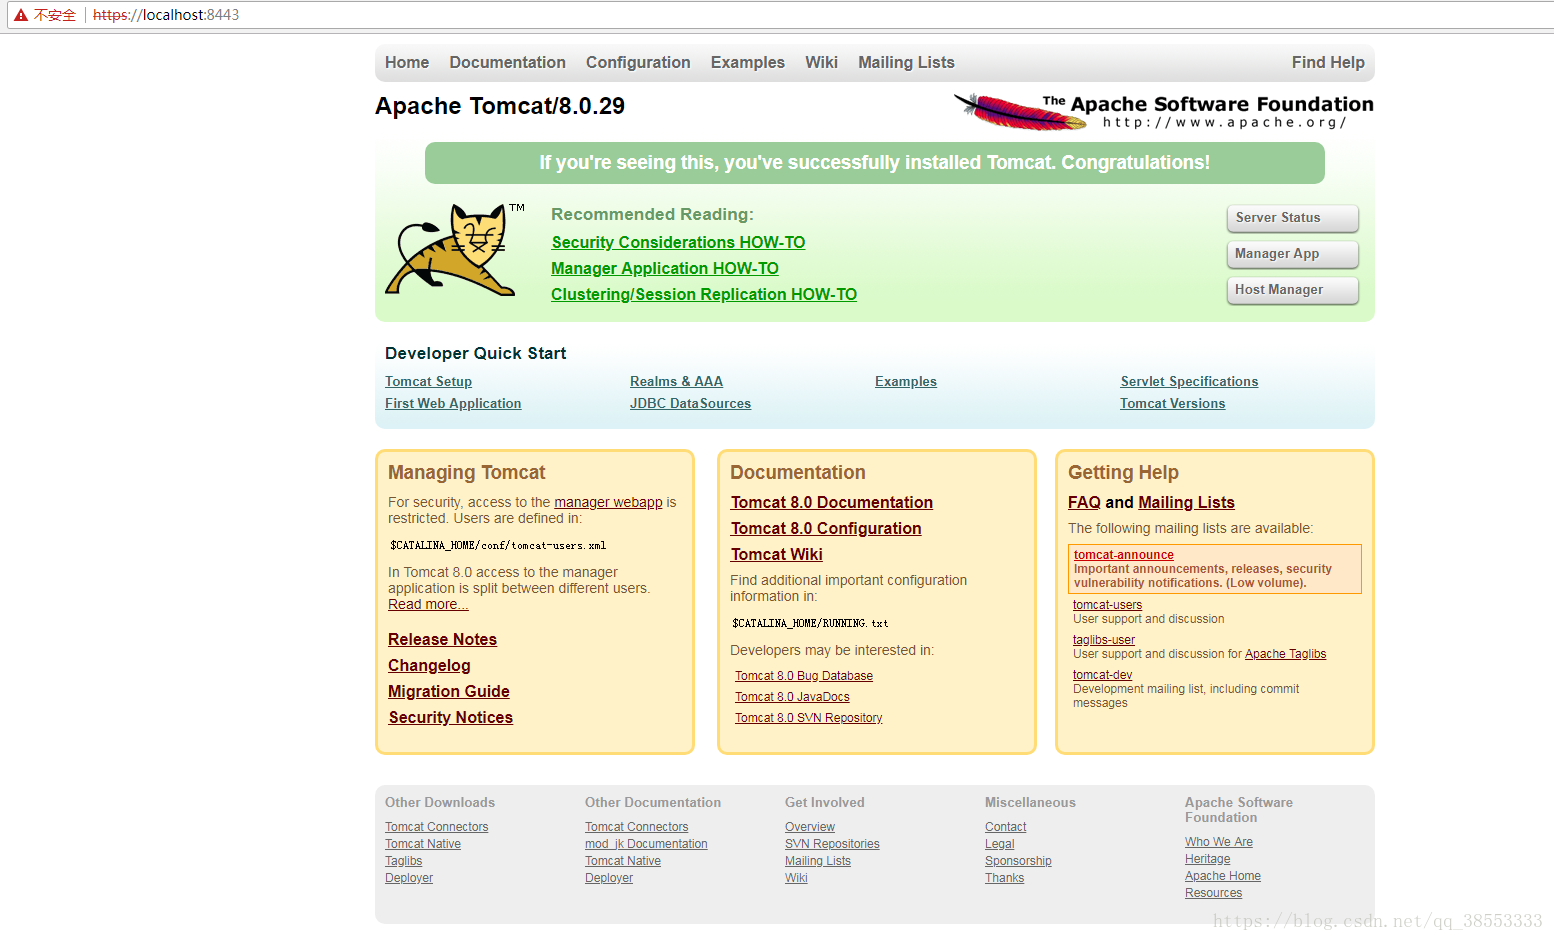Viewport: 1554px width, 941px height.
Task: Open mod_jk Documentation link
Action: [x=646, y=844]
